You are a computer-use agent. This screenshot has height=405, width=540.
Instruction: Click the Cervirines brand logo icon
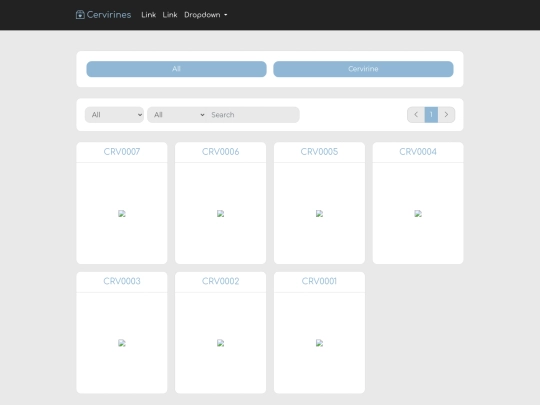pos(80,15)
